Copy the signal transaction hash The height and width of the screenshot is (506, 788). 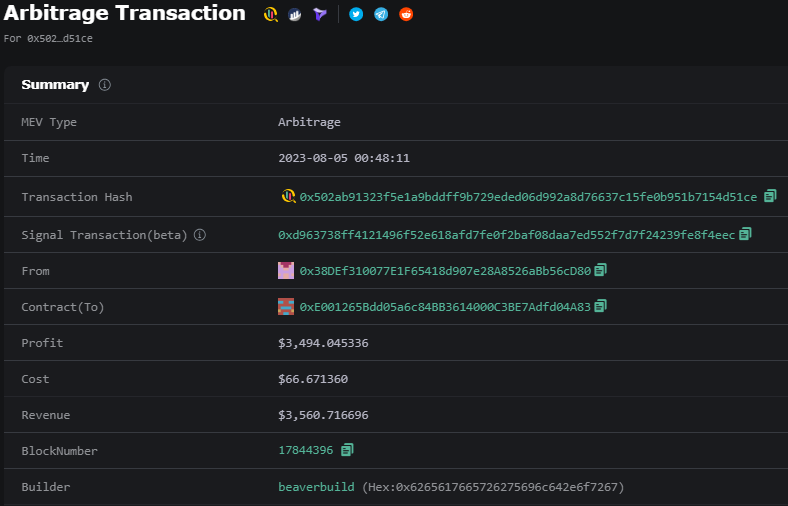745,234
